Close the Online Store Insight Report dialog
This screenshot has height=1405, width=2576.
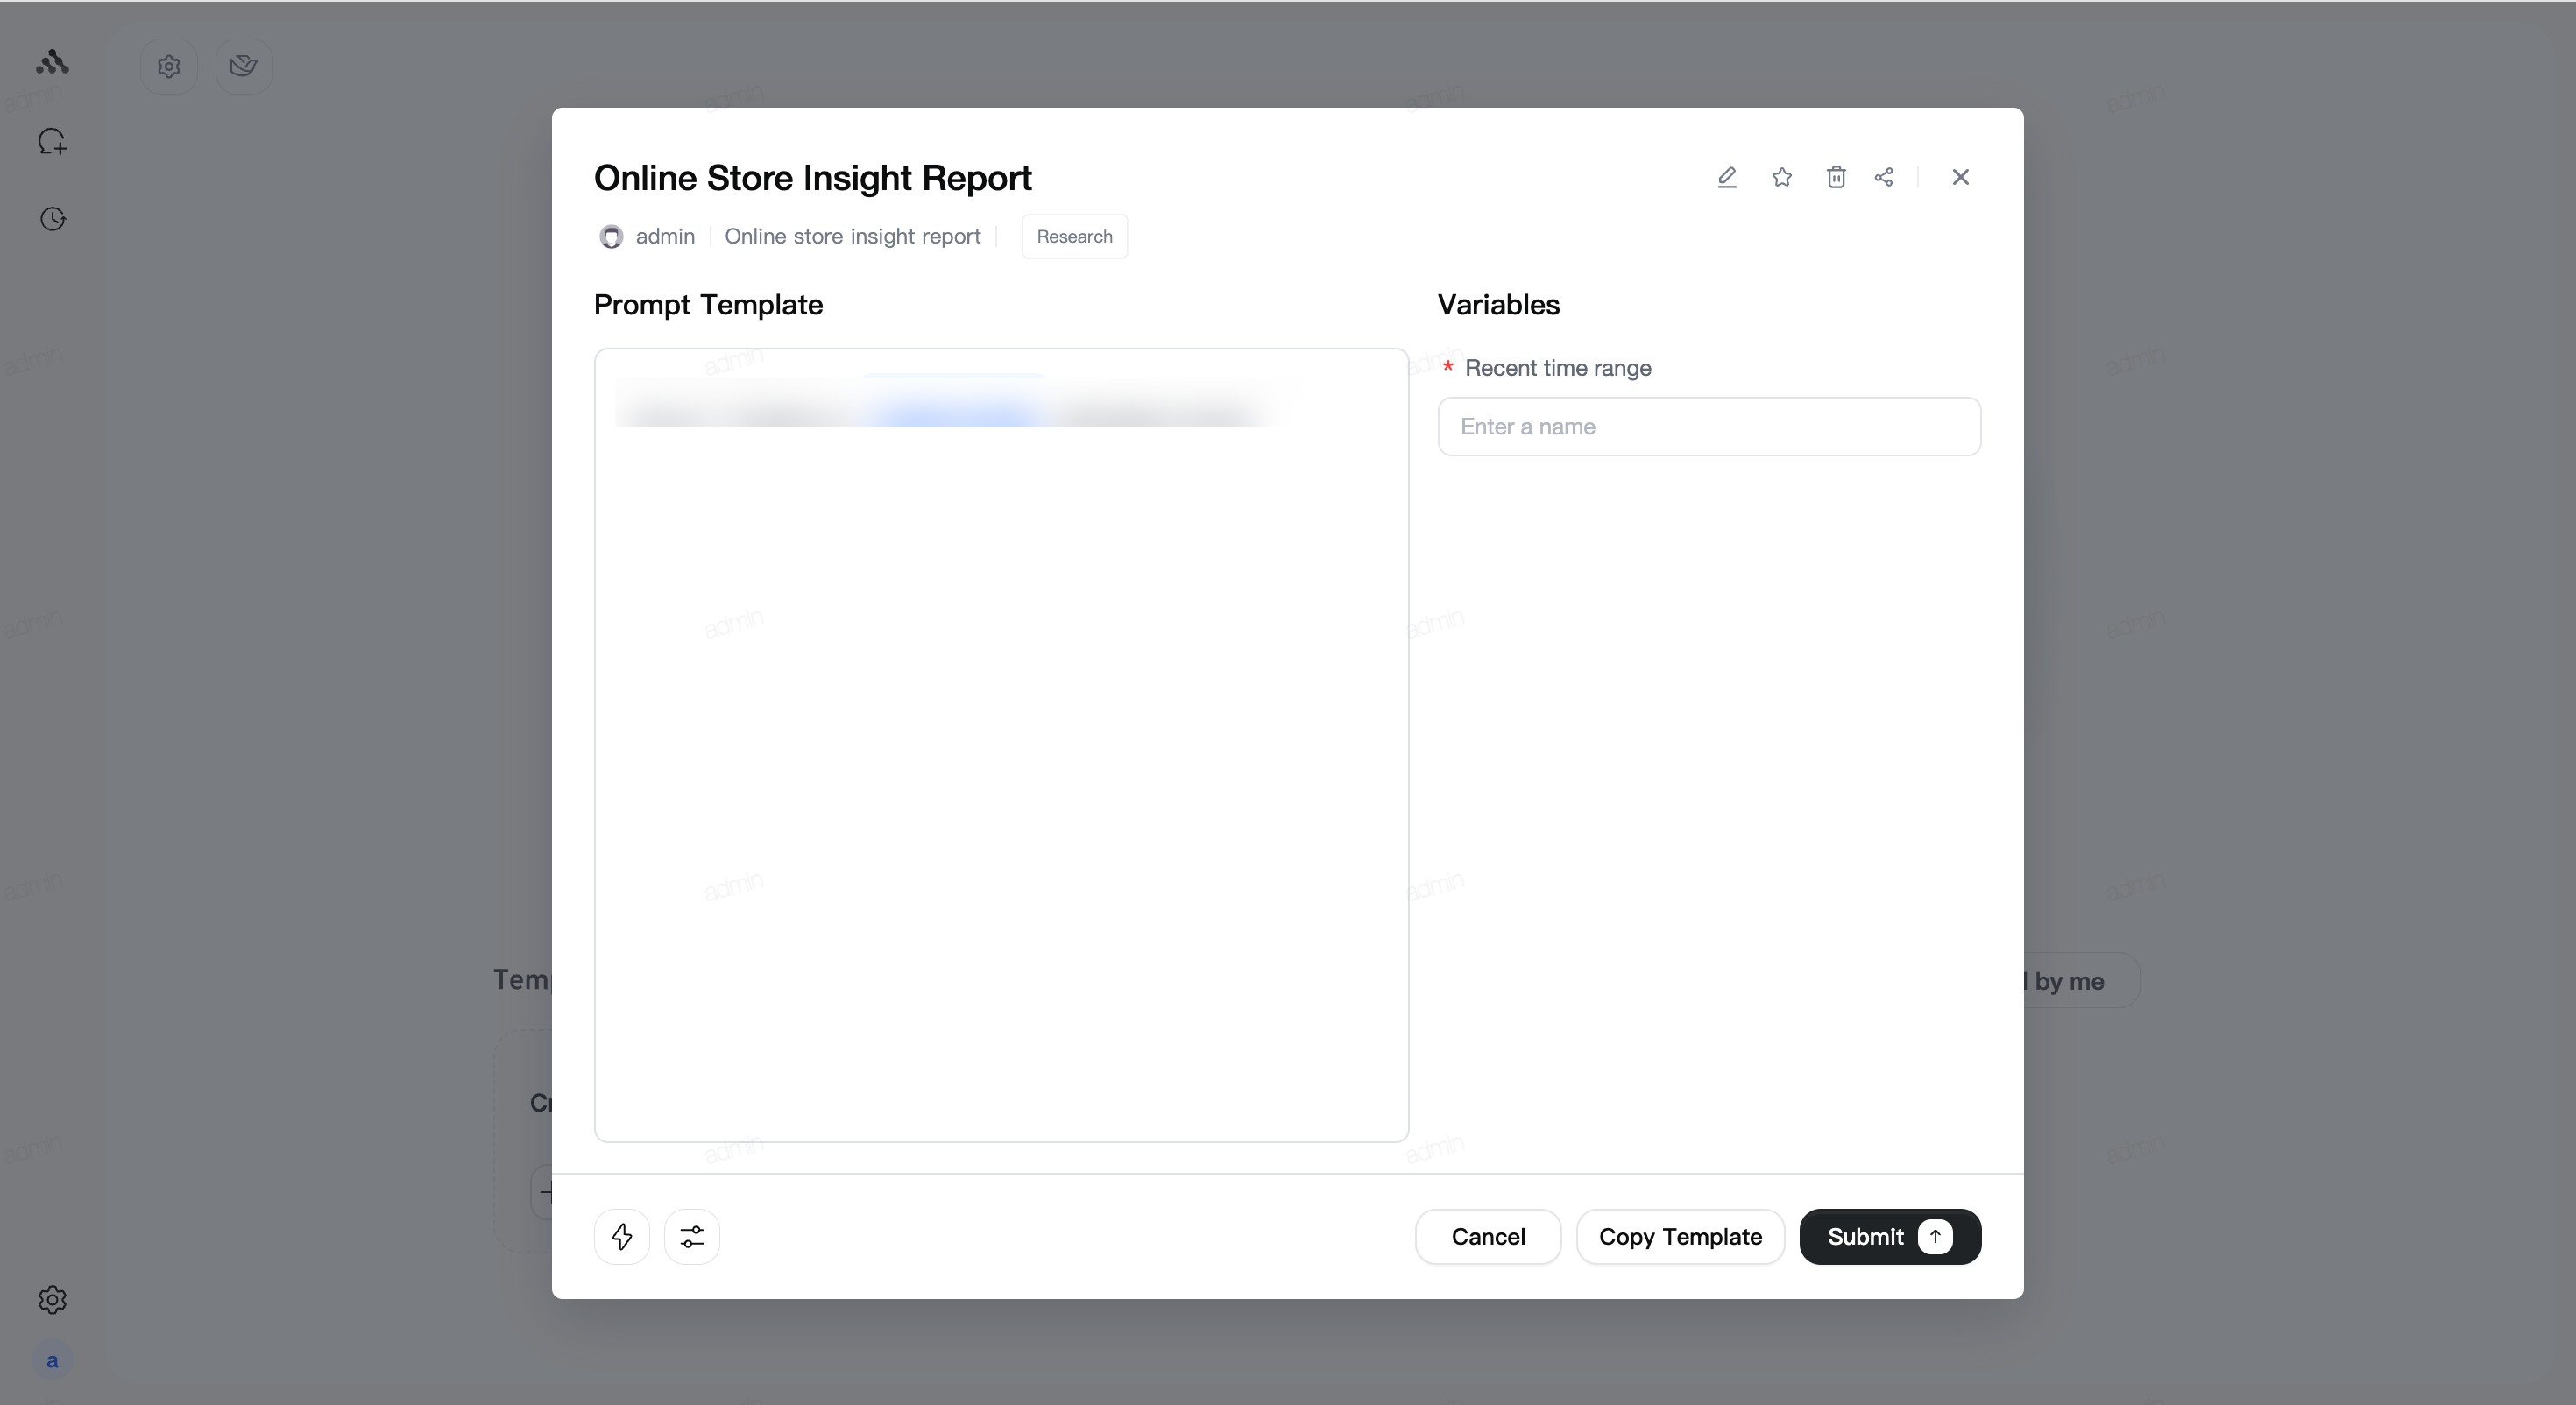1960,177
